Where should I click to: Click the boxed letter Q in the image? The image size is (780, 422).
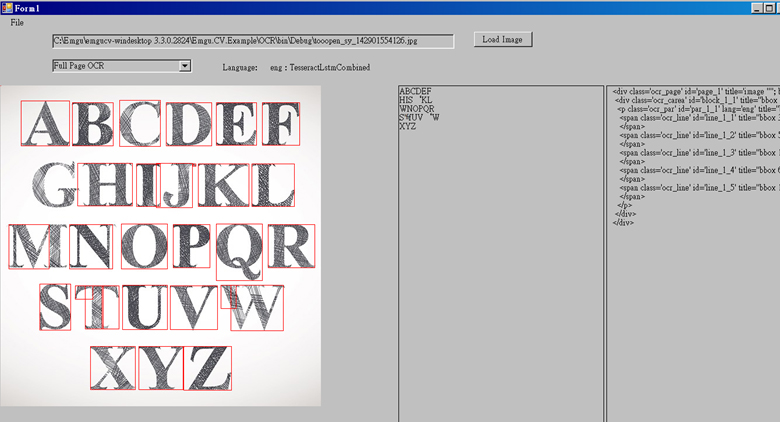pos(240,250)
